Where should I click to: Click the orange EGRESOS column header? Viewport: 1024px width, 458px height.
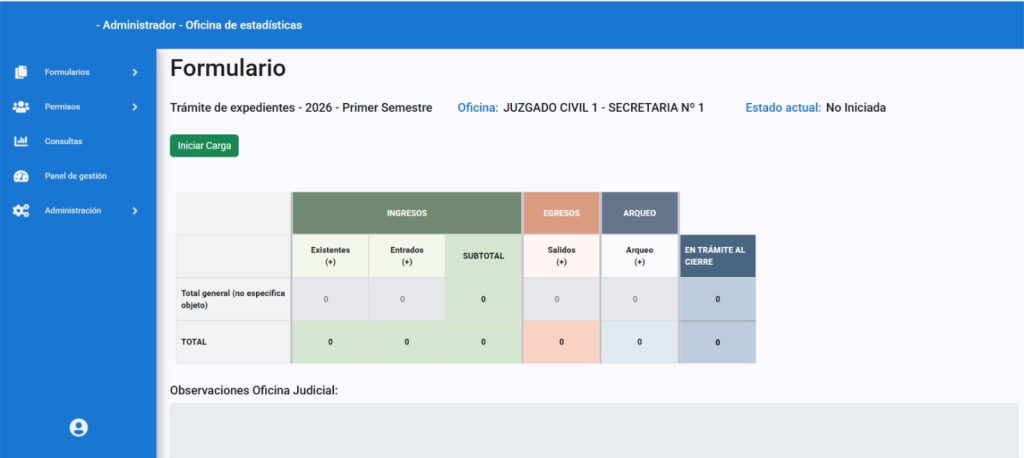click(x=562, y=213)
